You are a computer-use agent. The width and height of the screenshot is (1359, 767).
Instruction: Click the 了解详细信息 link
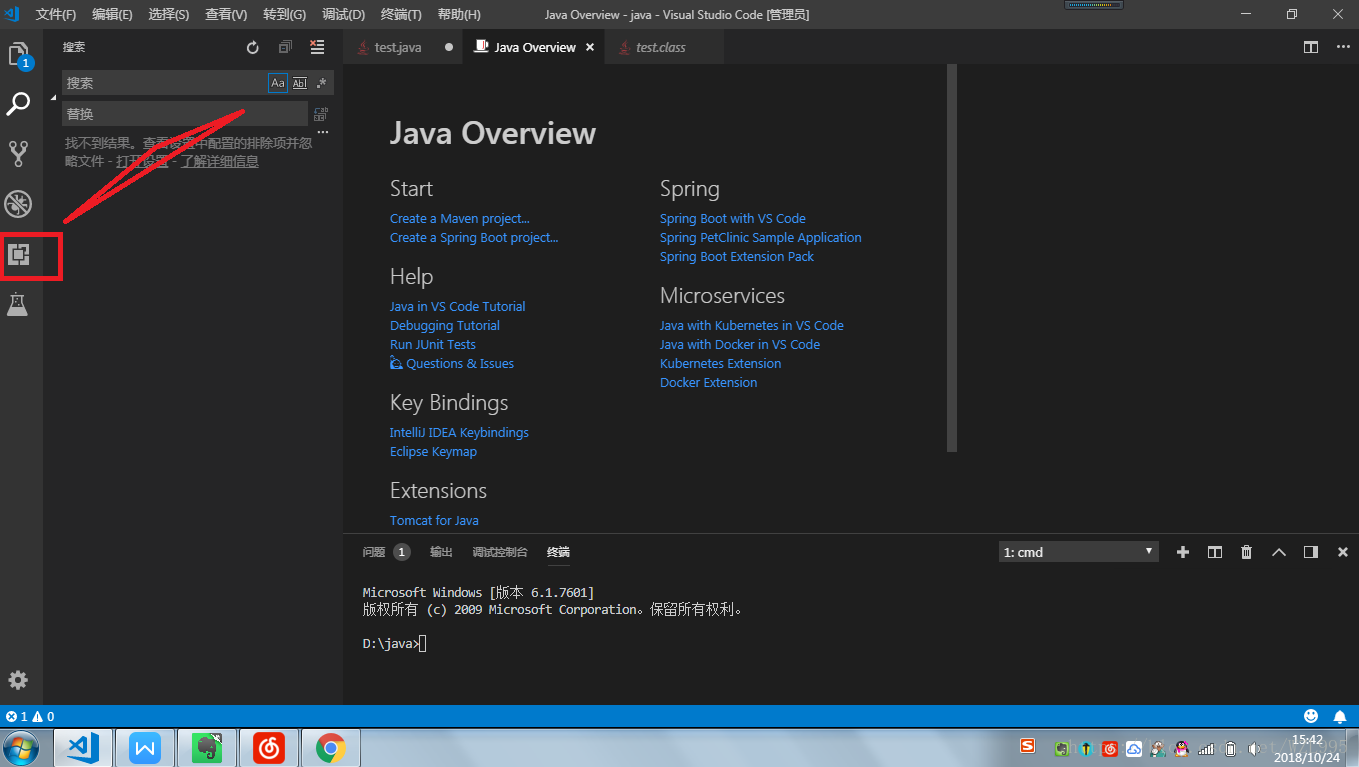[220, 161]
